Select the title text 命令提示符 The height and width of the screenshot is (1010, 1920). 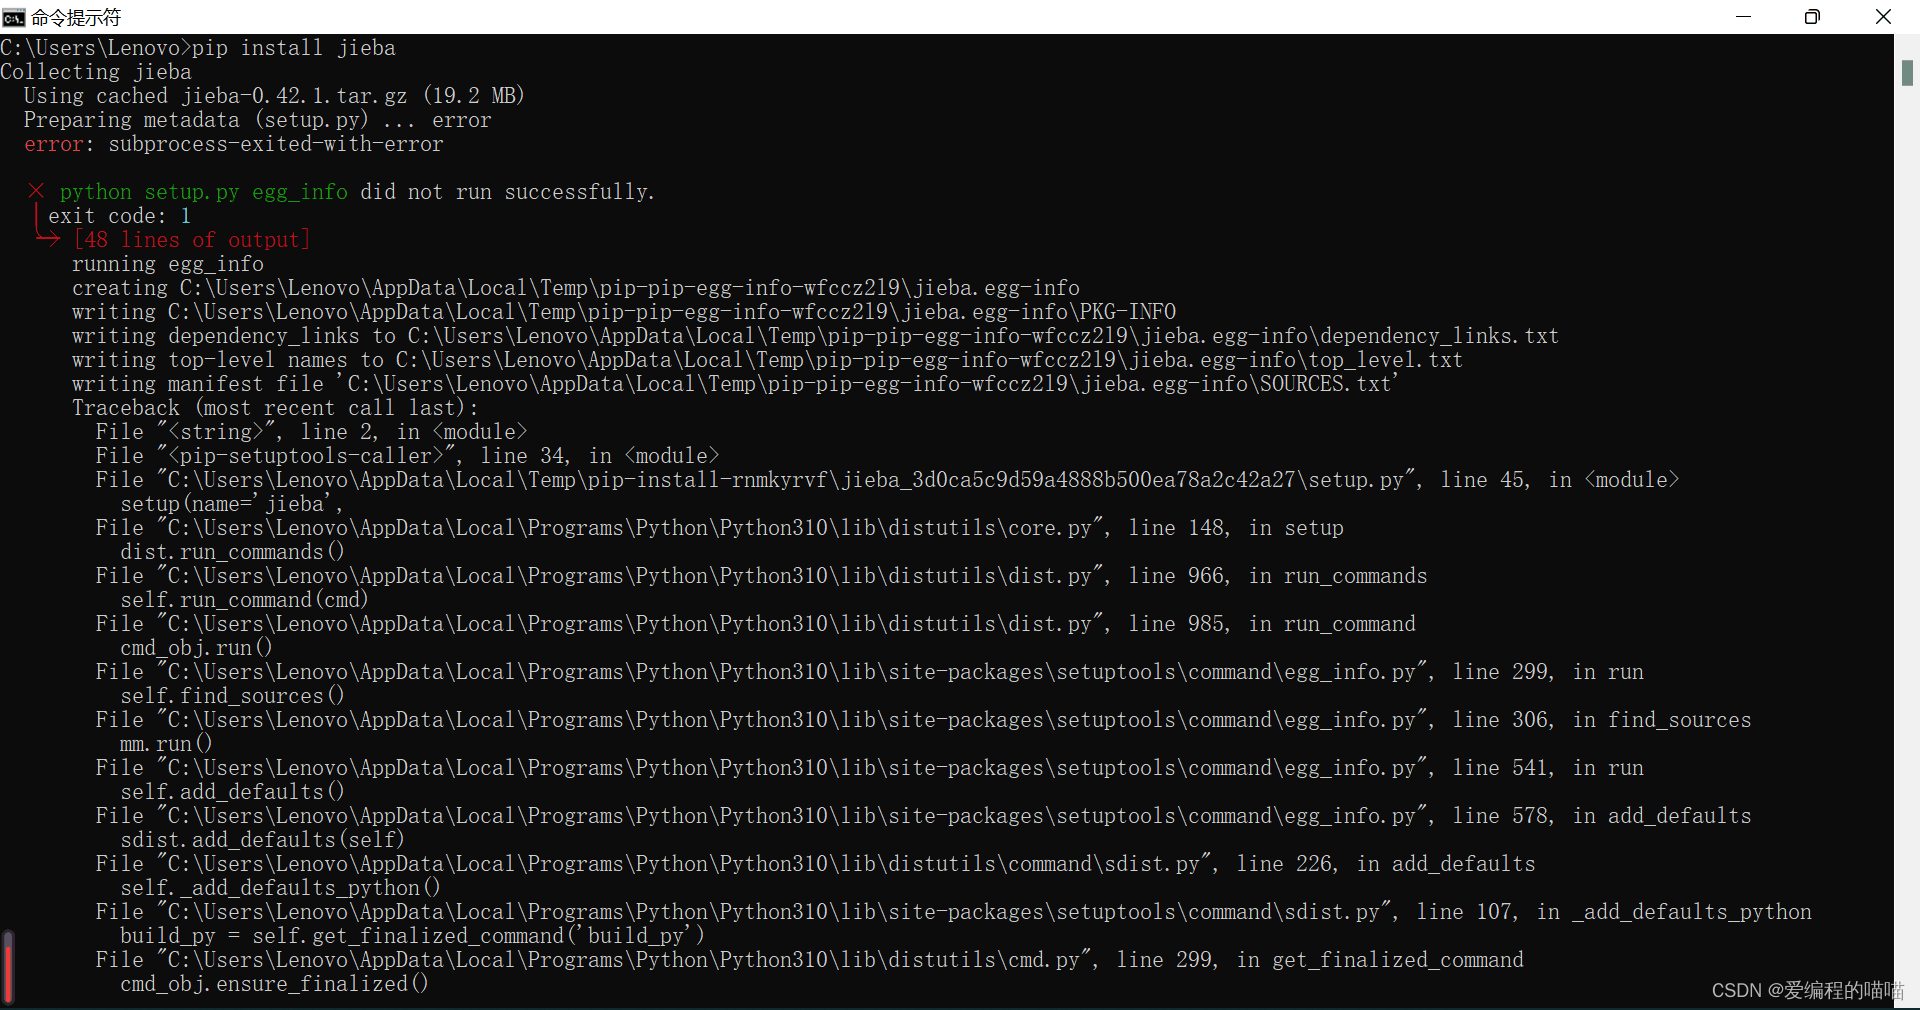click(75, 16)
